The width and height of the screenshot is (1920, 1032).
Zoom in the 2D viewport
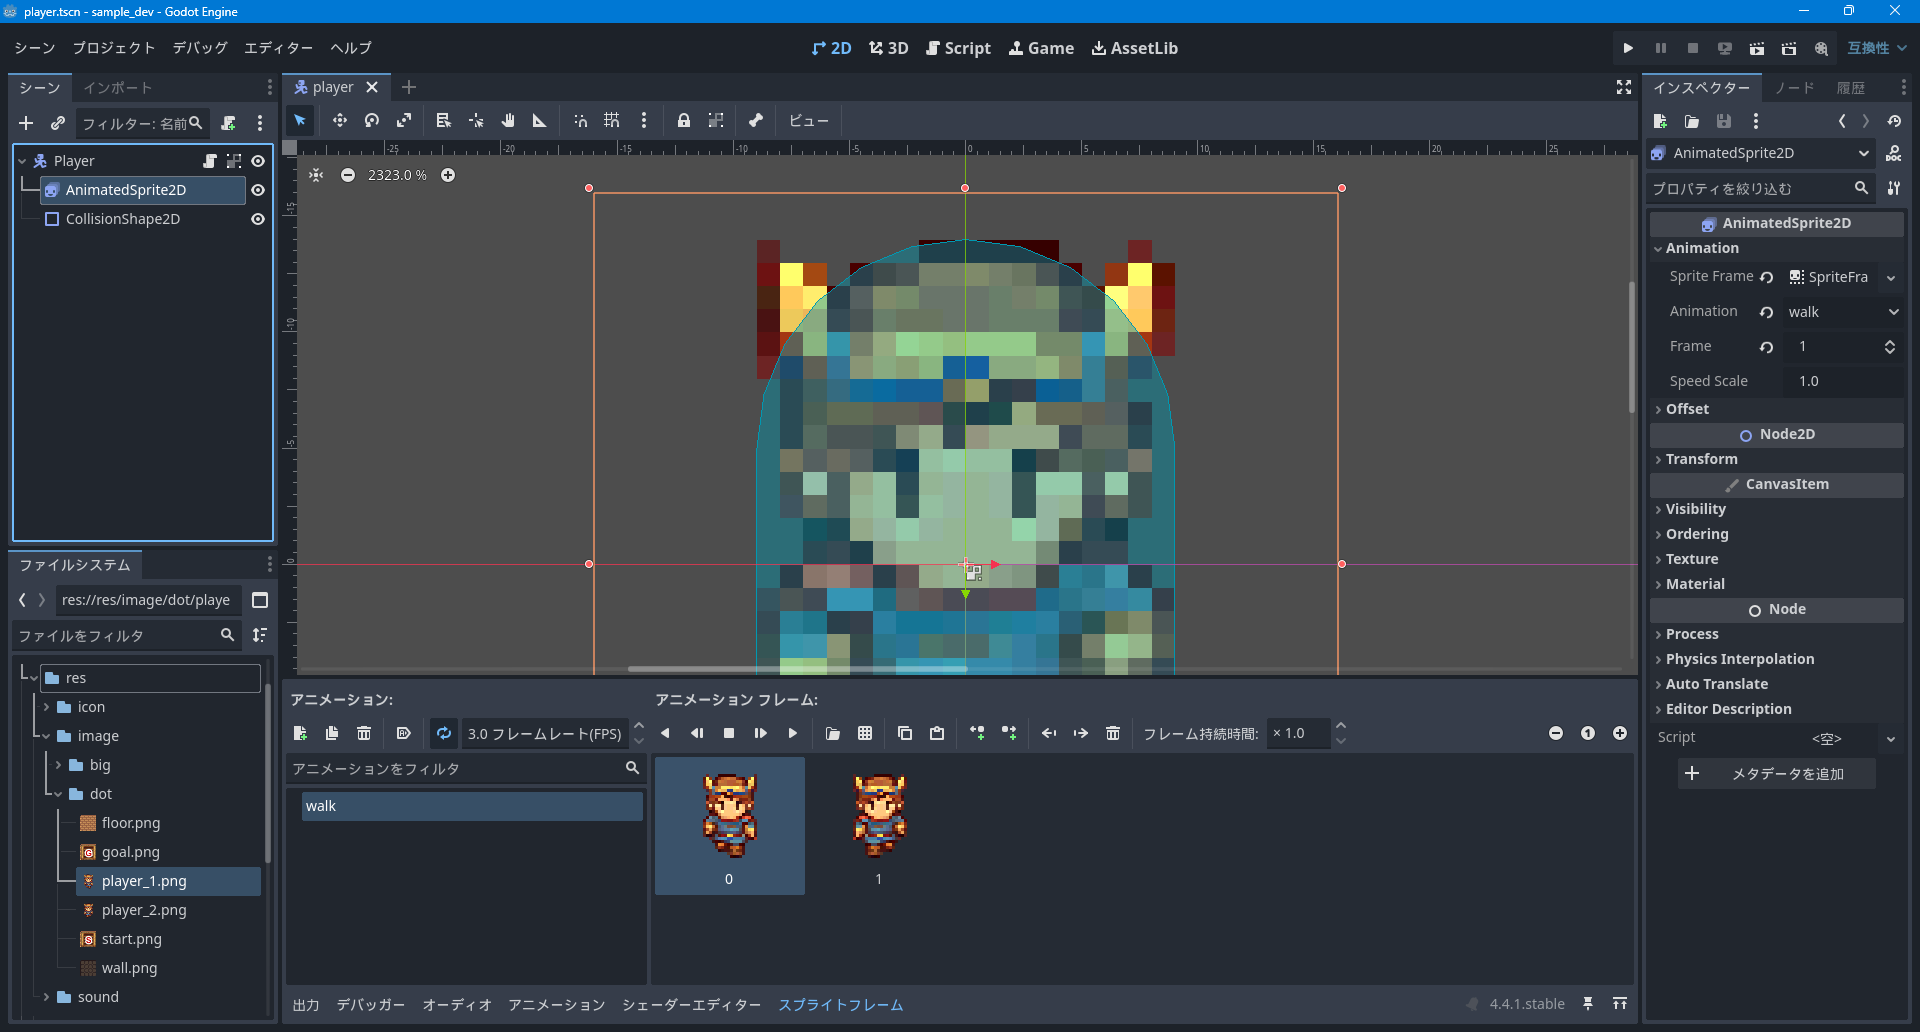[x=448, y=175]
